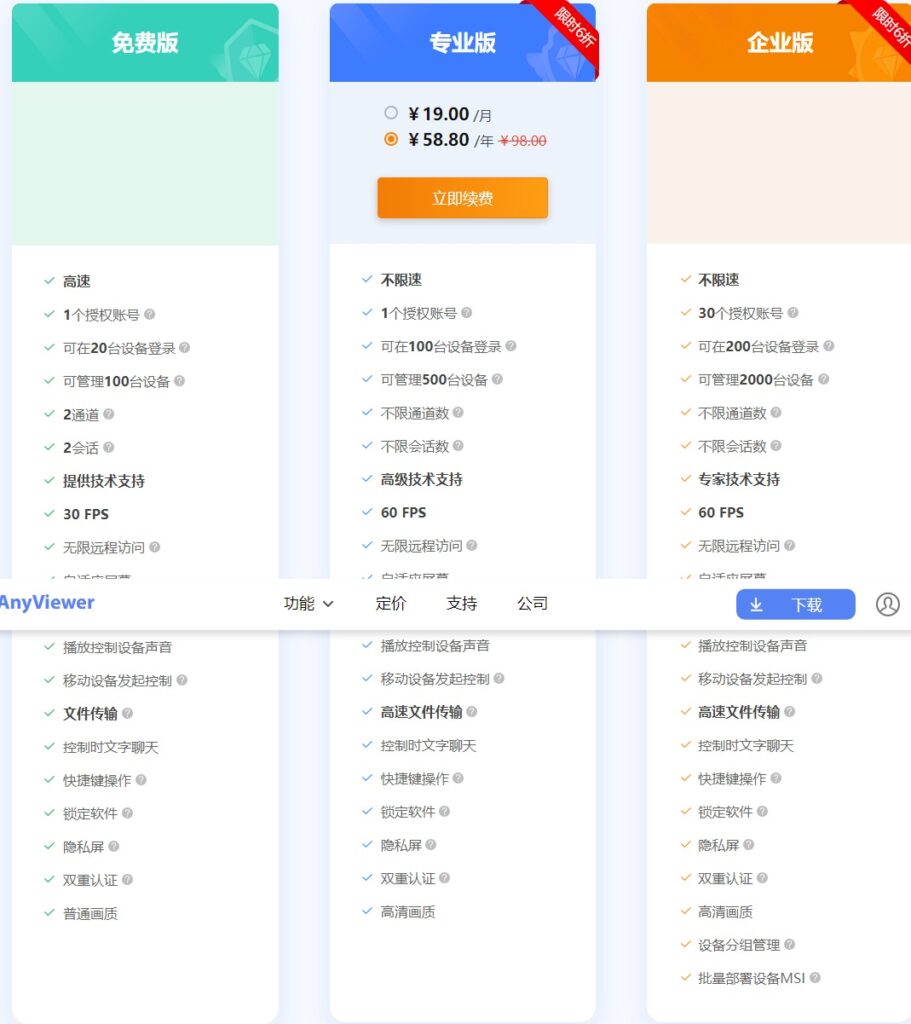Open the 支持 menu item
This screenshot has width=911, height=1024.
pyautogui.click(x=461, y=603)
